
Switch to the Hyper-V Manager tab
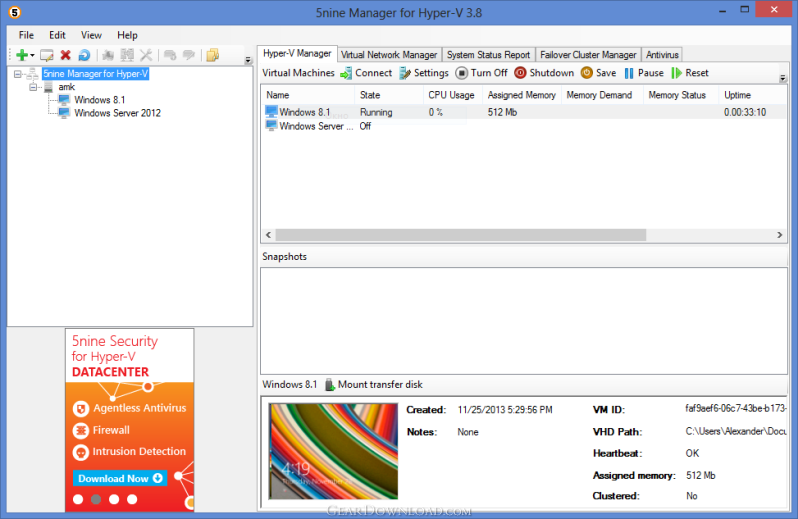tap(297, 53)
